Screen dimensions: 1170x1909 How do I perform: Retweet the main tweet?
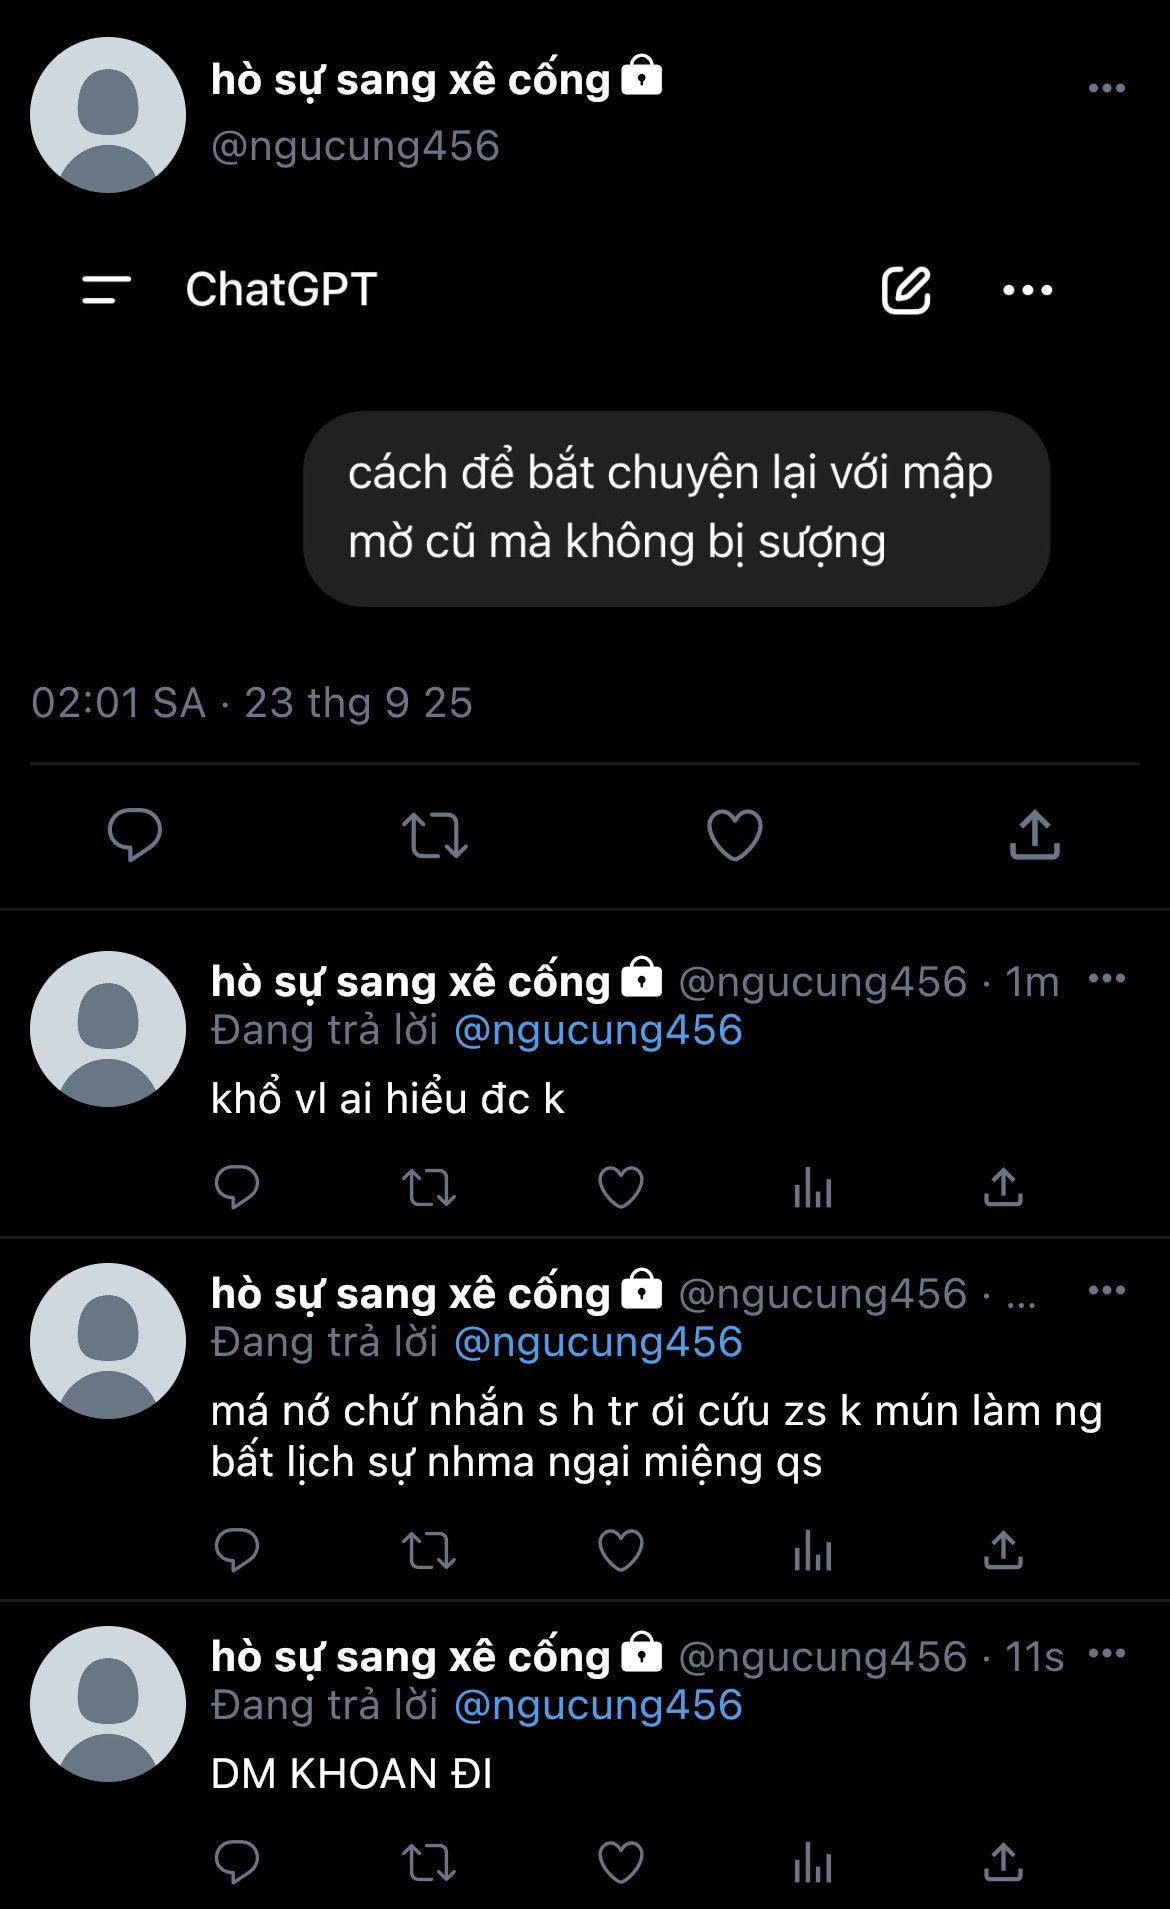pyautogui.click(x=434, y=835)
